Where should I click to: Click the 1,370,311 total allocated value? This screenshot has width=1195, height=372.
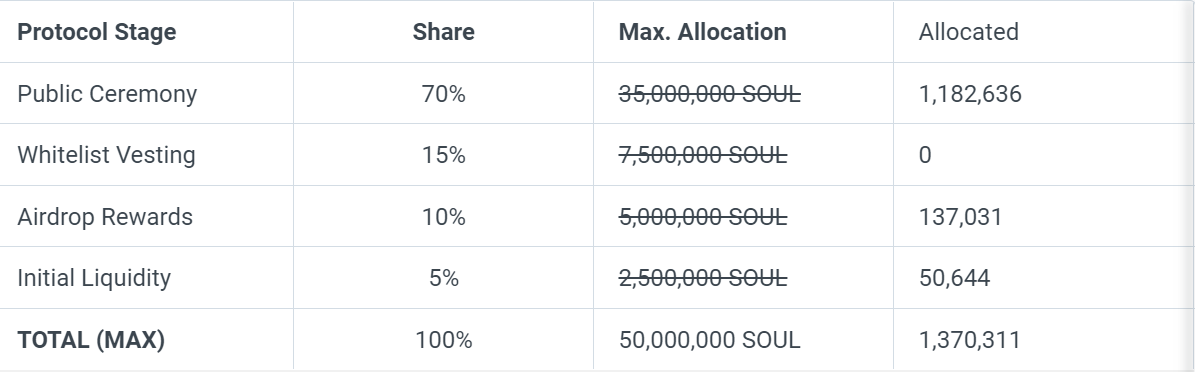tap(969, 339)
